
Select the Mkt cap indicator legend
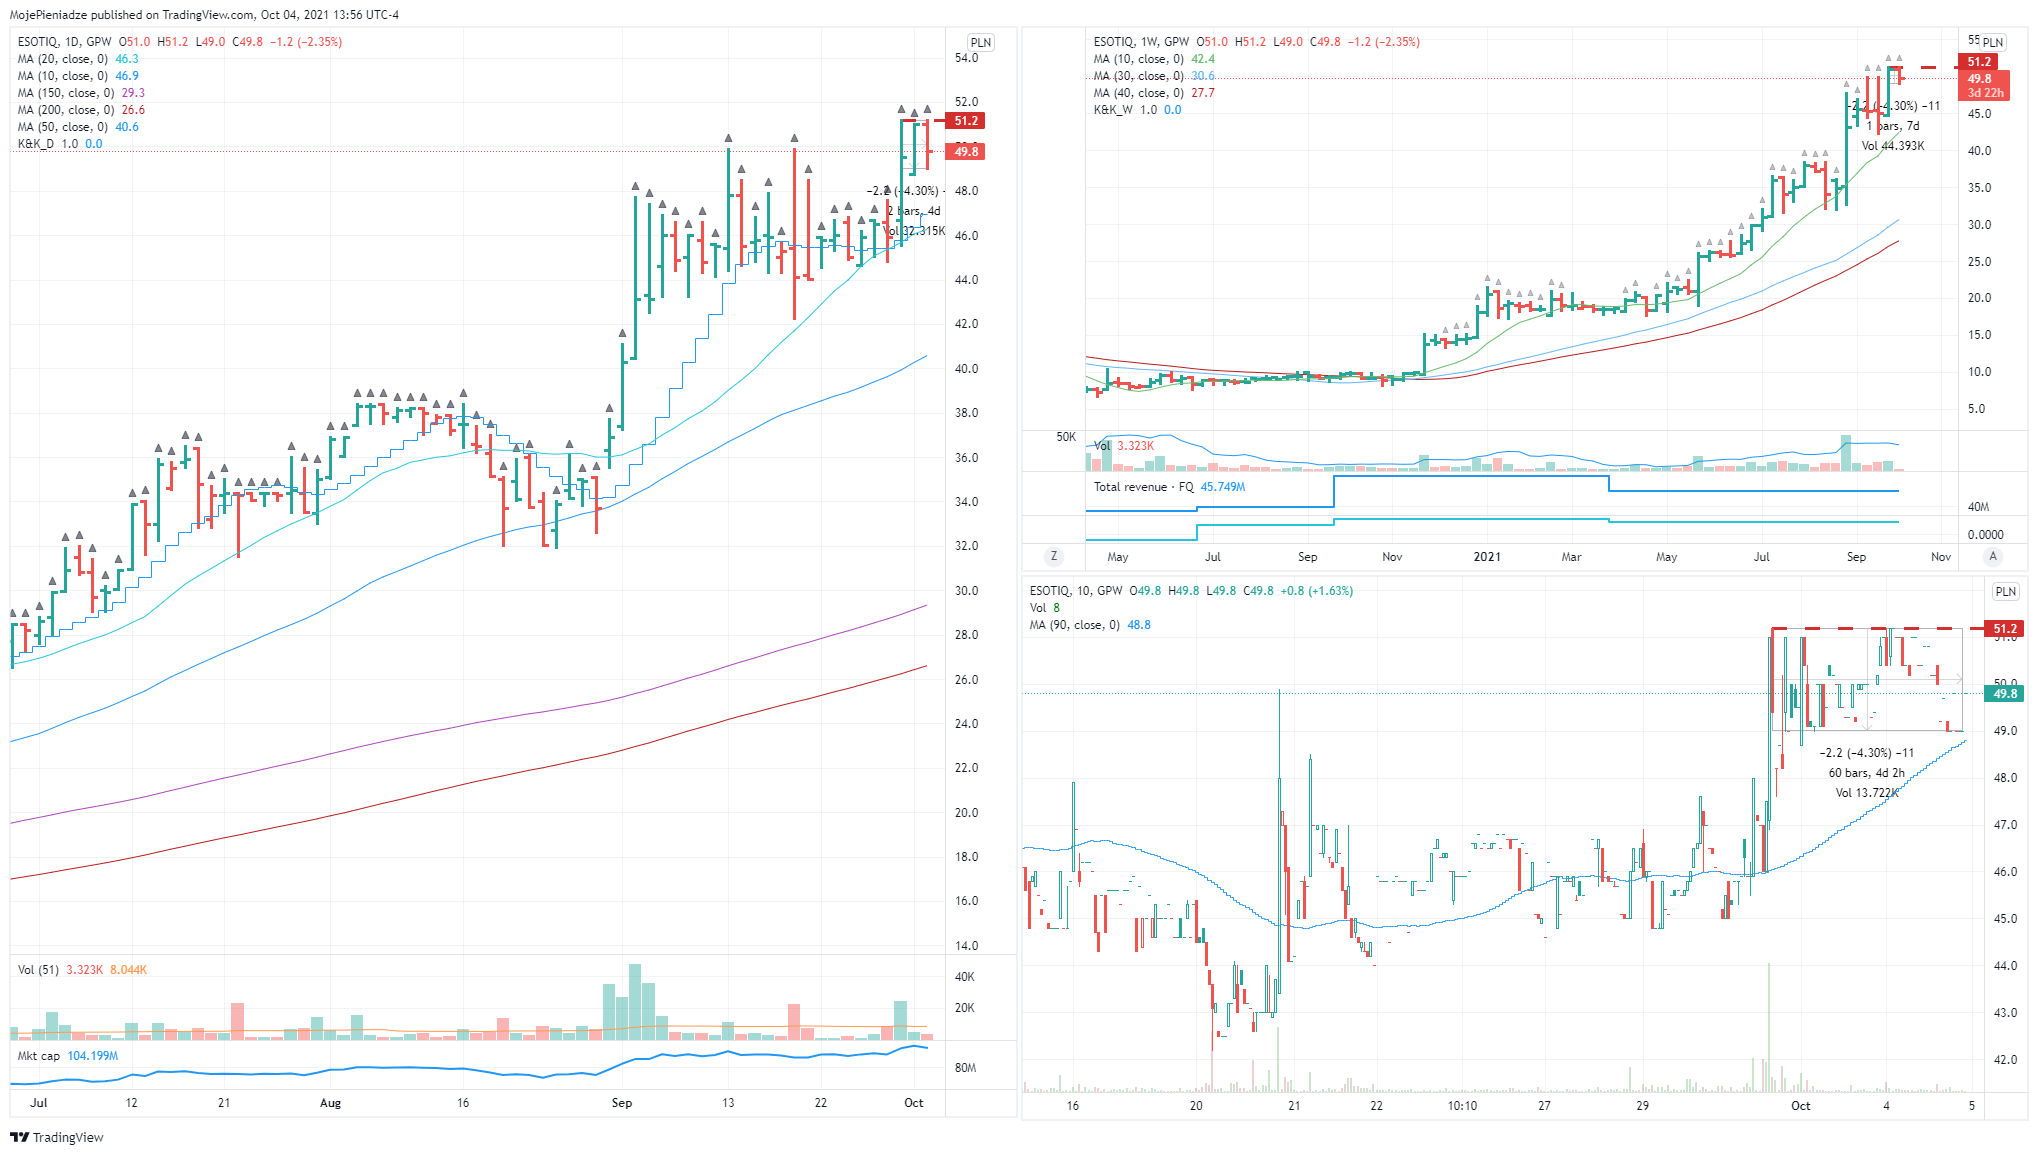(39, 1056)
